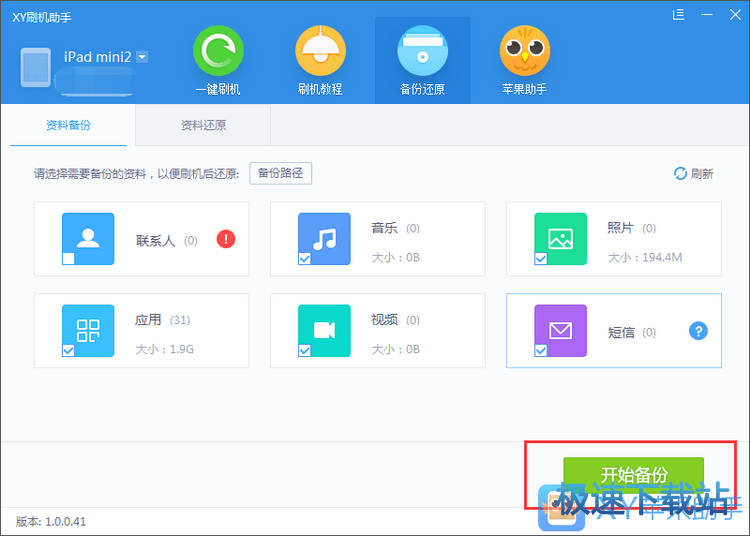Uncheck the 音乐 music checkbox
The width and height of the screenshot is (750, 536).
(x=304, y=259)
